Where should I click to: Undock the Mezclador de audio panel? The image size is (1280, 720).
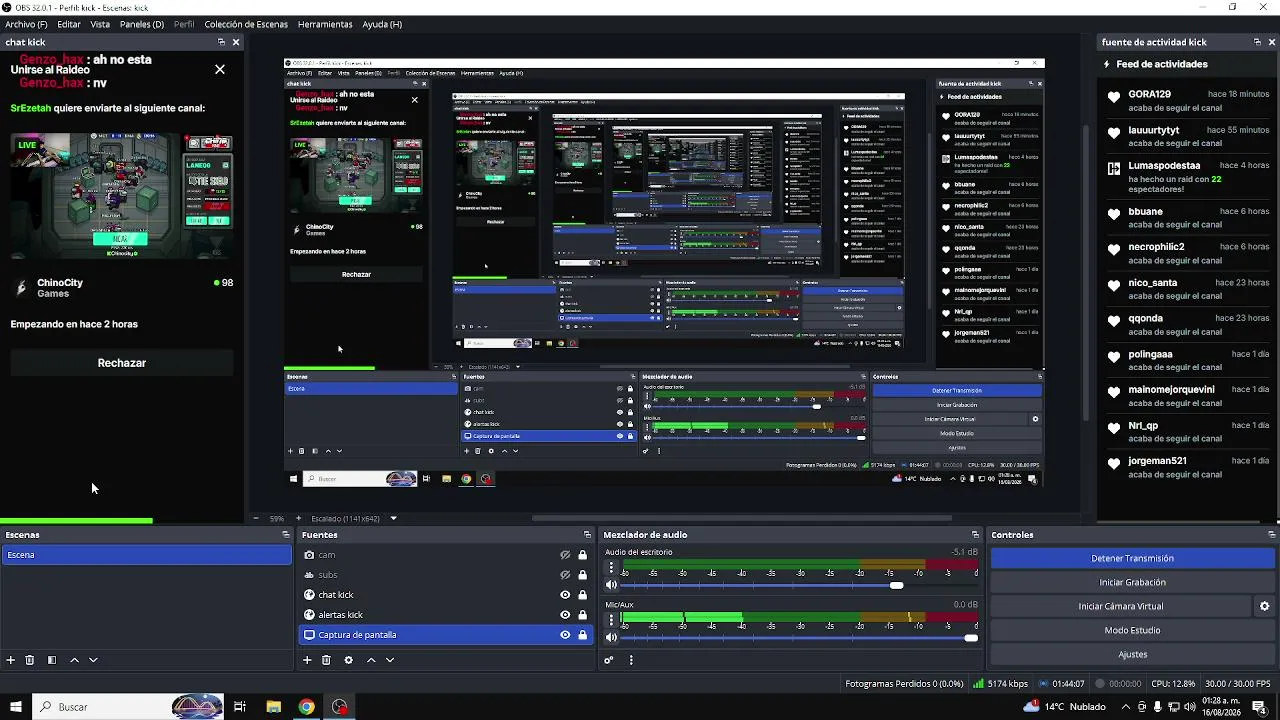[x=975, y=535]
